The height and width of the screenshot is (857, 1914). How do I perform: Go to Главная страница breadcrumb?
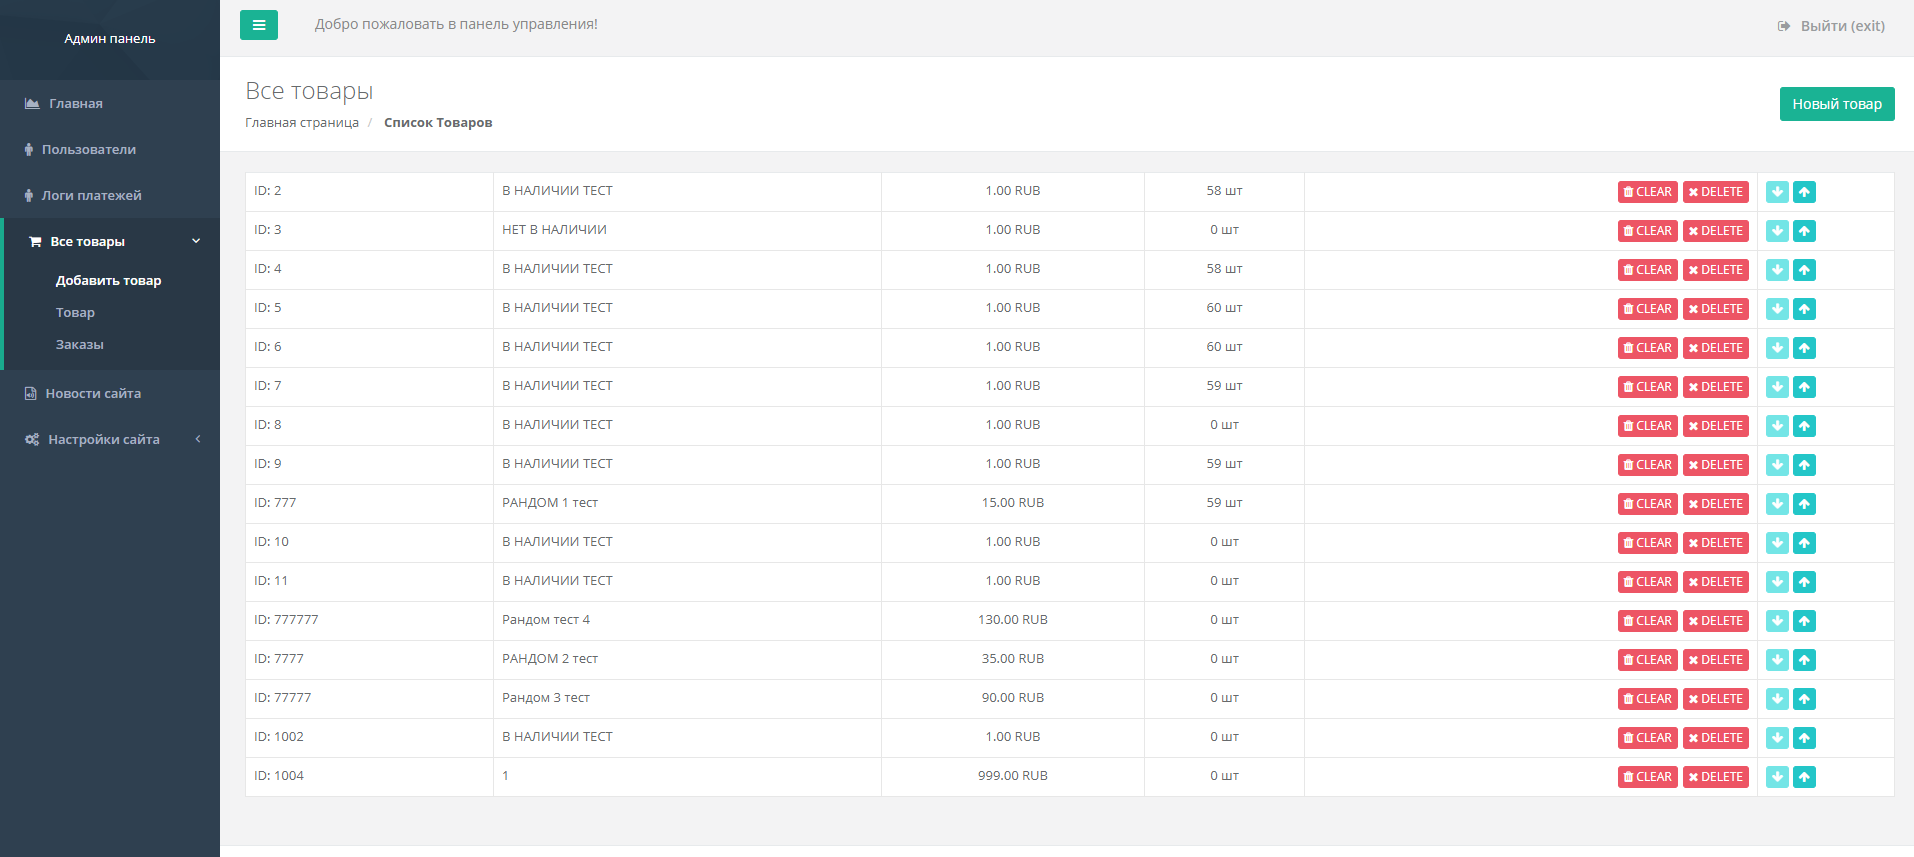pos(302,123)
